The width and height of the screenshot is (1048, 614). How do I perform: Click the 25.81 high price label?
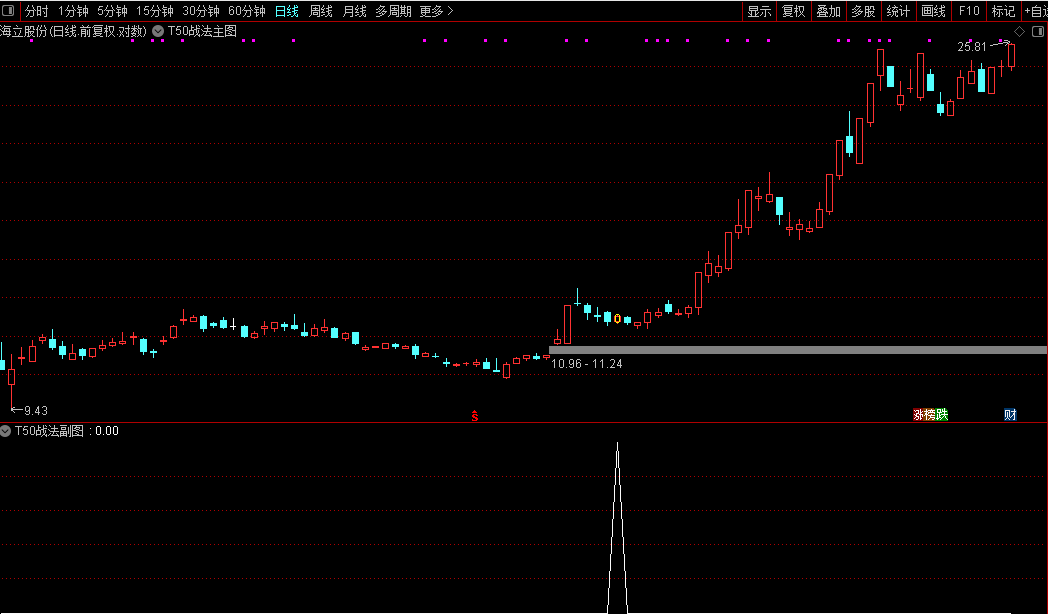coord(972,47)
